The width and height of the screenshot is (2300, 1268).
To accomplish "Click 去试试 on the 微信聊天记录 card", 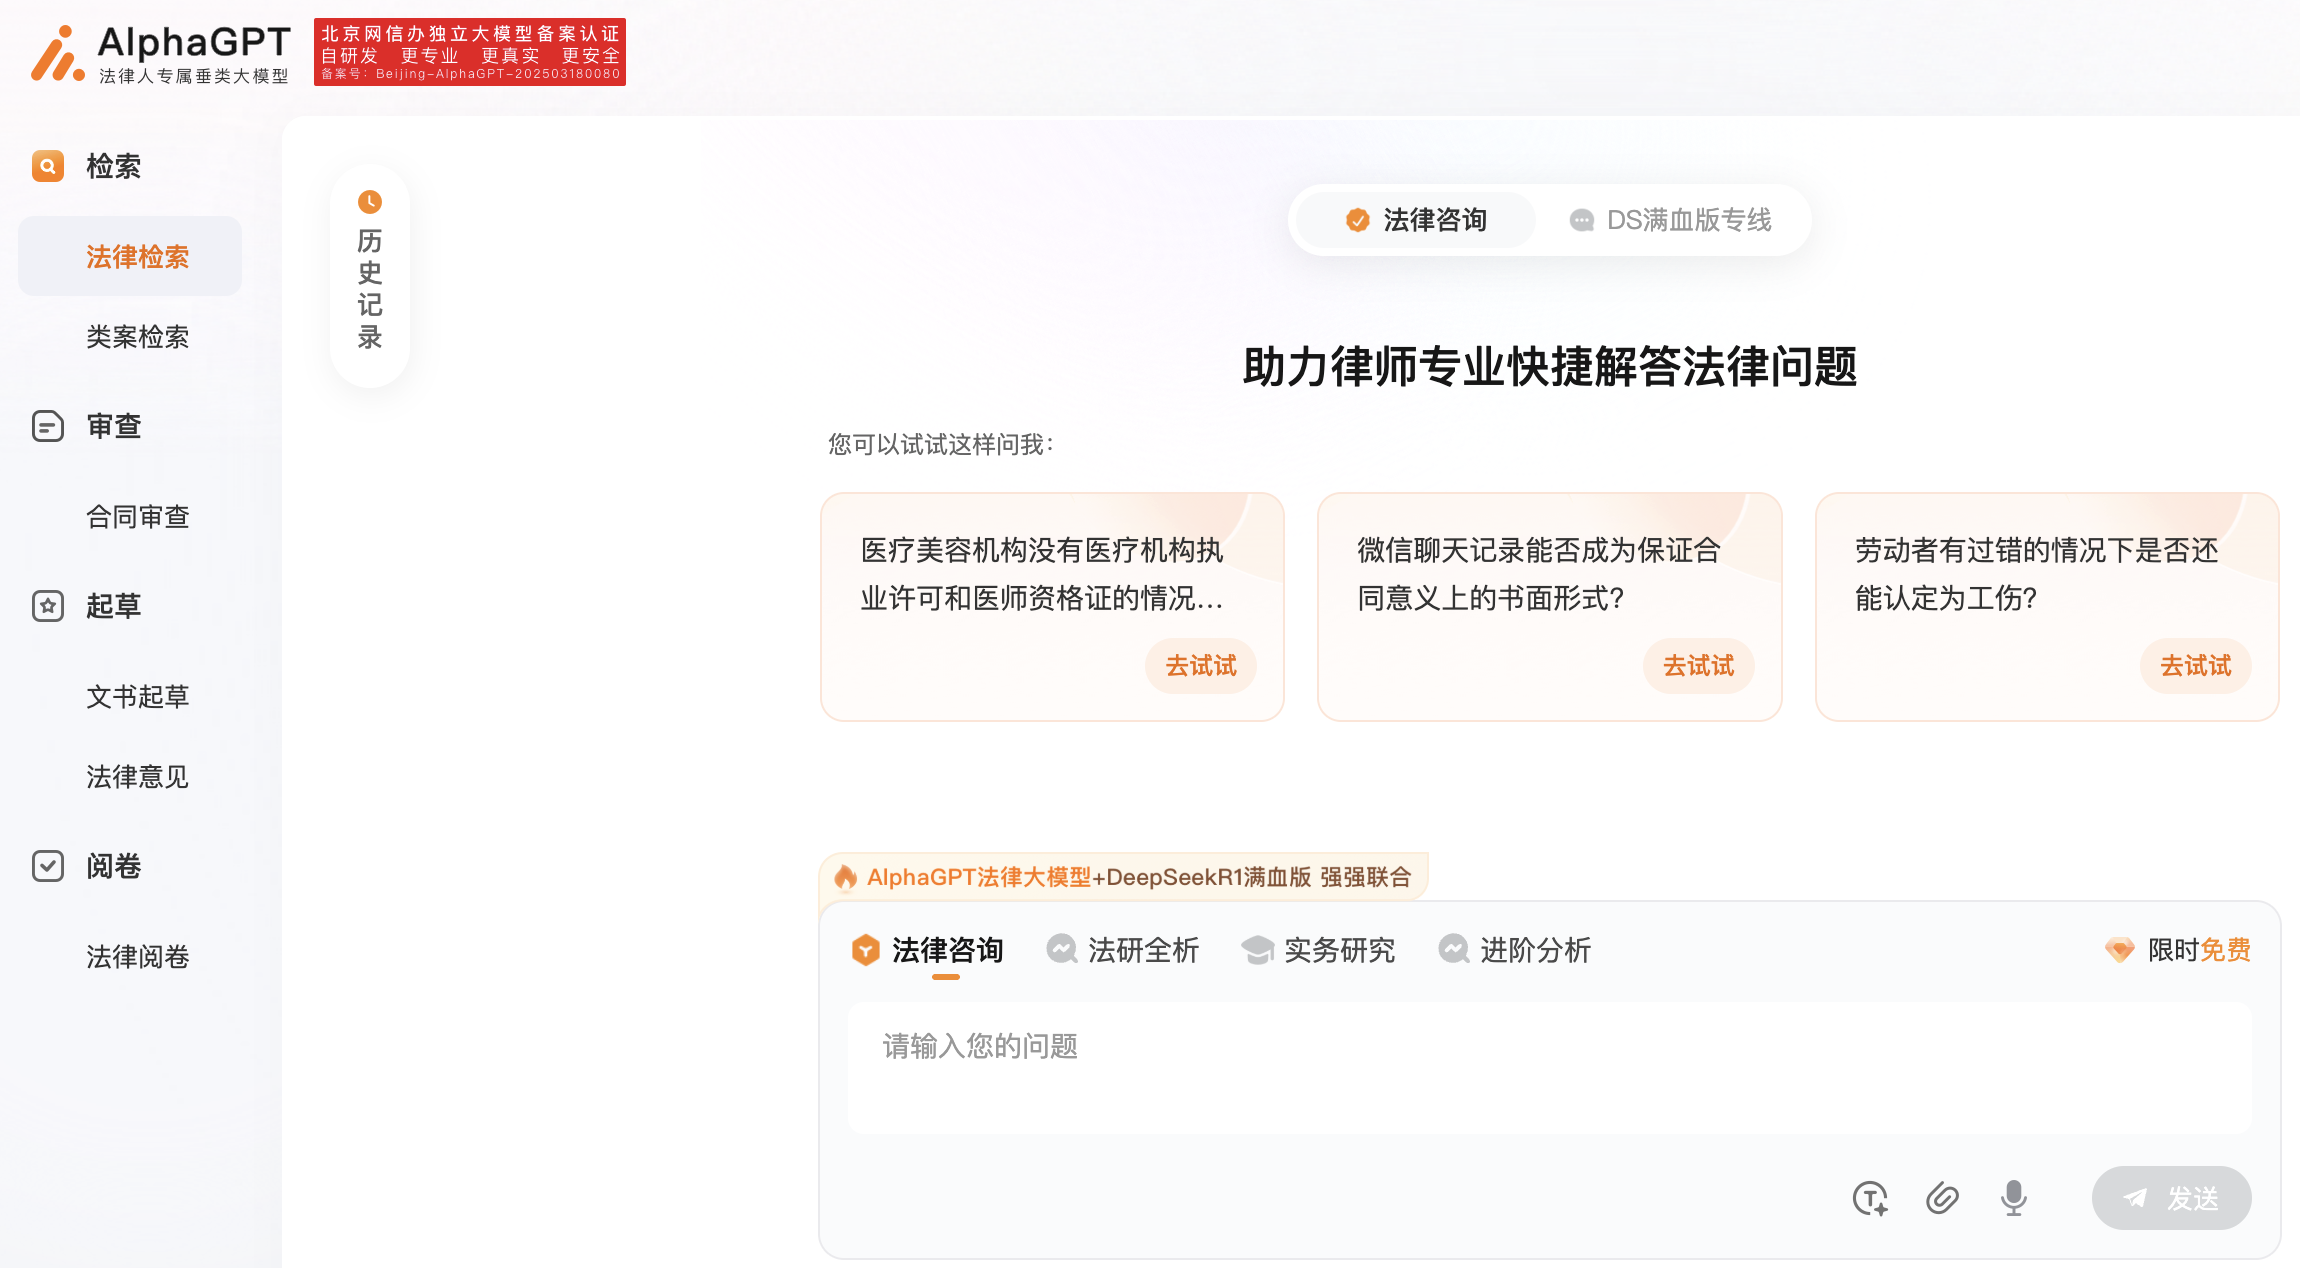I will [x=1698, y=666].
